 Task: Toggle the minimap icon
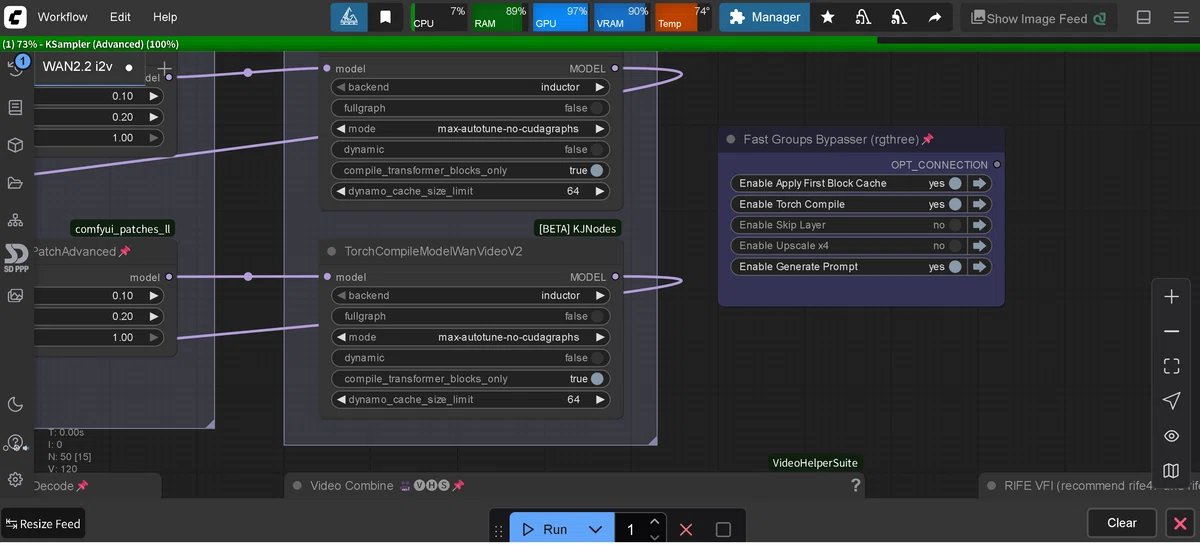tap(1171, 471)
